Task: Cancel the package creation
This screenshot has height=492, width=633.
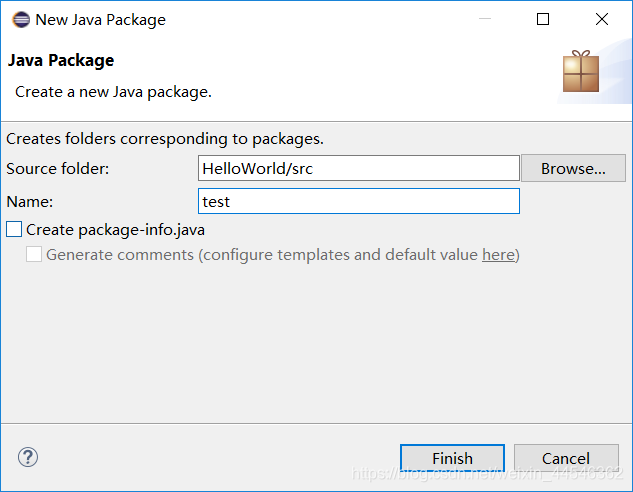Action: coord(566,458)
